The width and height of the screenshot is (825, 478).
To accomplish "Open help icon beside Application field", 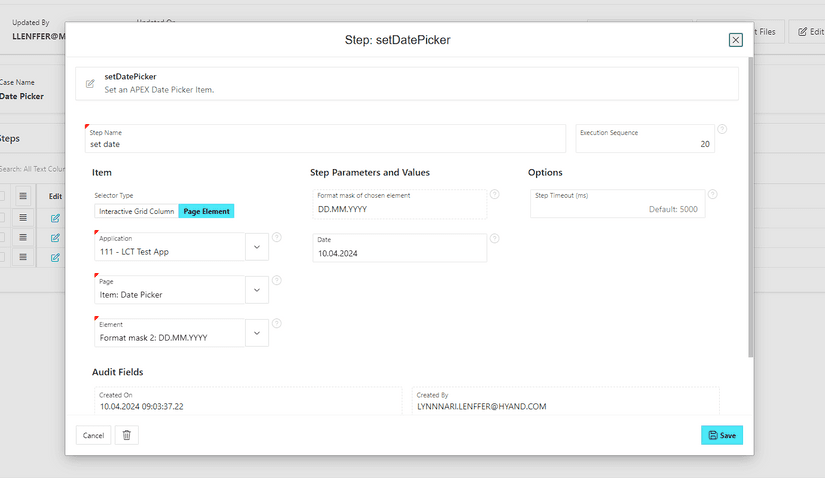I will tap(277, 237).
